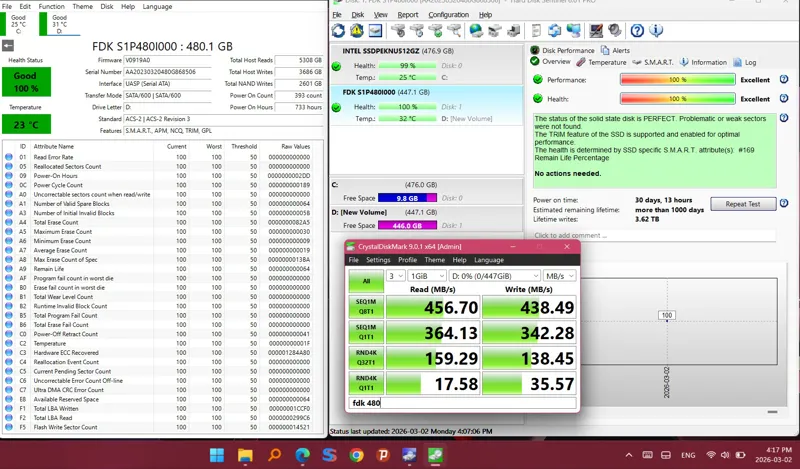Screen dimensions: 800x469
Task: Switch to the Disk Performance tab
Action: pos(562,50)
